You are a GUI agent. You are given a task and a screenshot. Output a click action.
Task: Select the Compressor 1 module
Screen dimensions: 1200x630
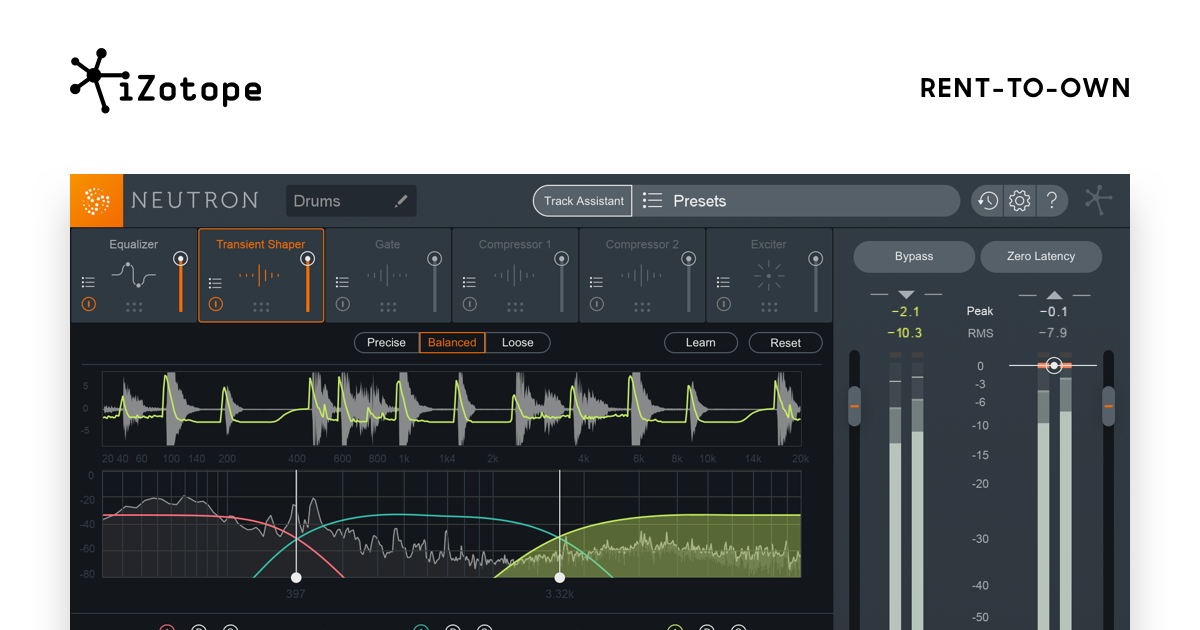514,275
